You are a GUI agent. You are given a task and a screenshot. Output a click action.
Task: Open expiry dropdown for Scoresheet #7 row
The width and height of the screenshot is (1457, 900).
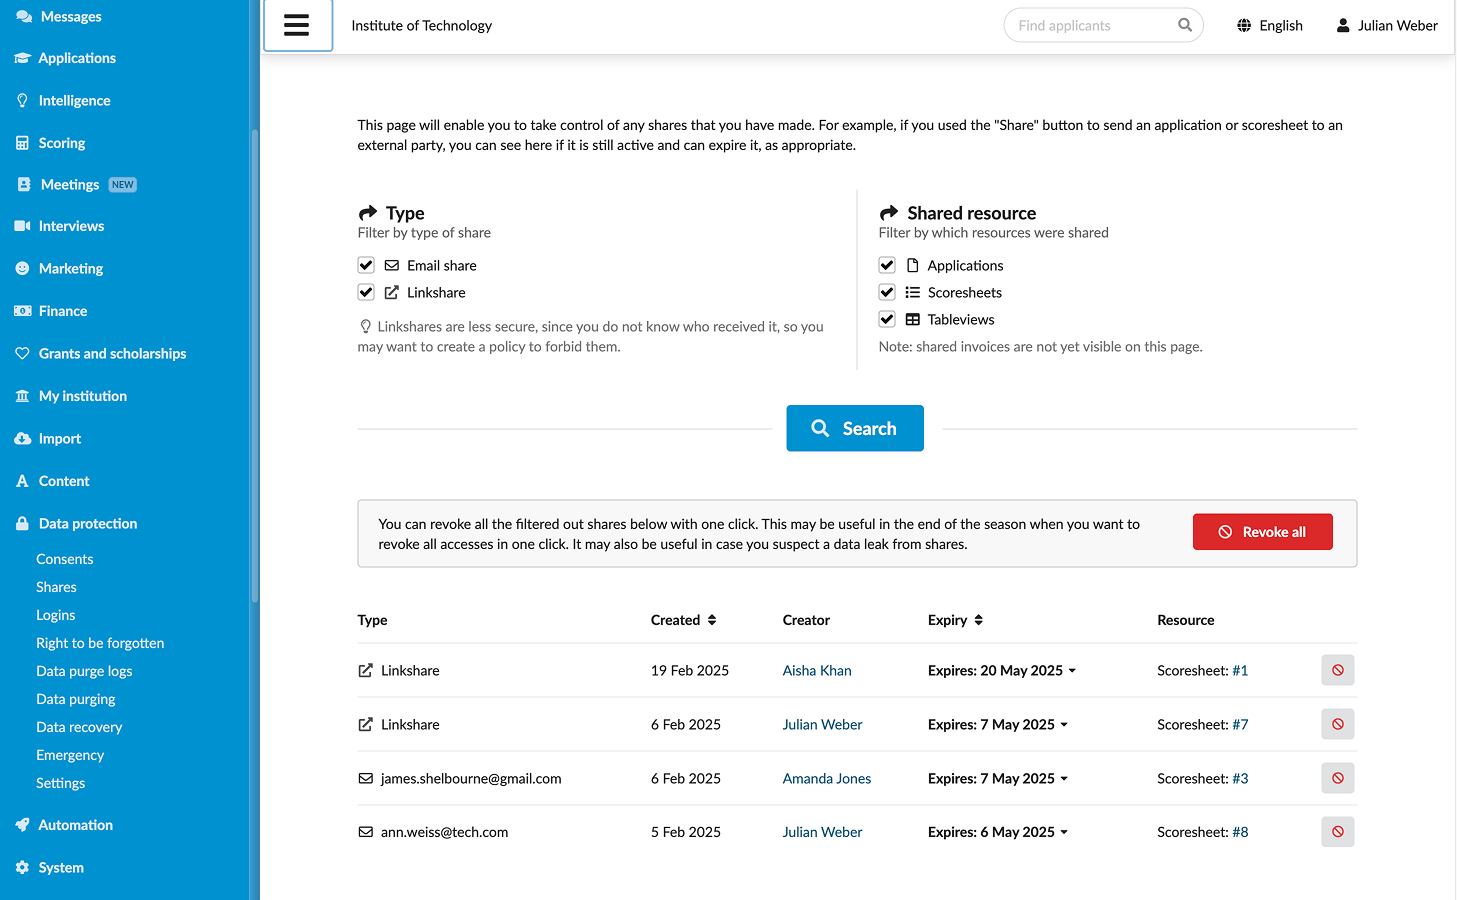coord(998,724)
